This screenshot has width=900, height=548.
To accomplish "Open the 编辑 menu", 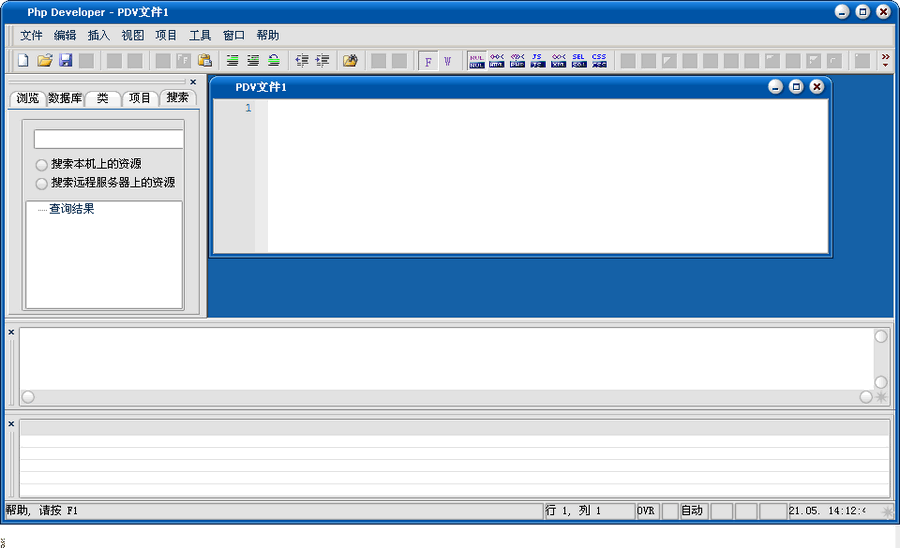I will click(x=65, y=36).
